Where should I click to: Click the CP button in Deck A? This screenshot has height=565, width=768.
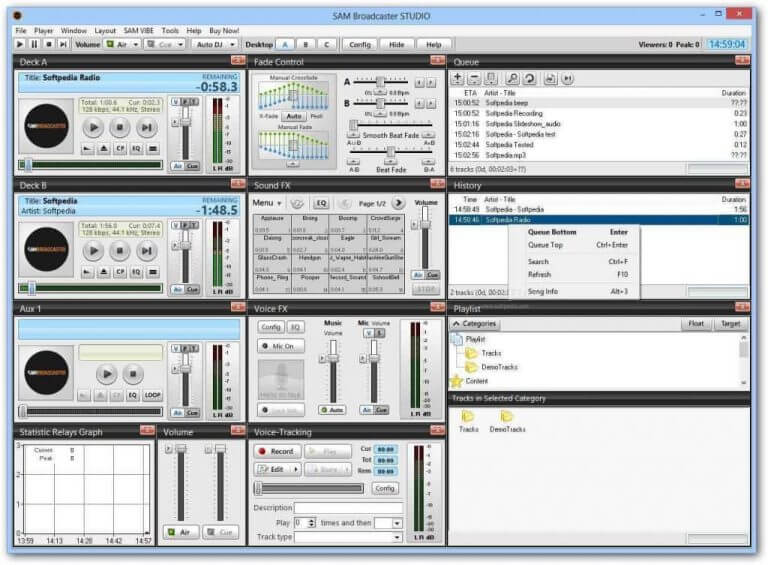[120, 148]
